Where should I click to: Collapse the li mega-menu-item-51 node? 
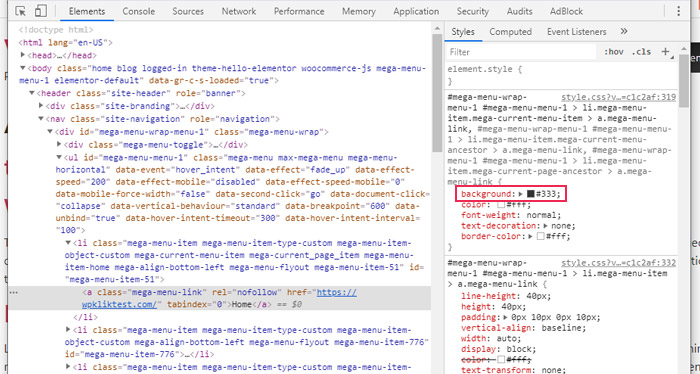click(x=68, y=243)
